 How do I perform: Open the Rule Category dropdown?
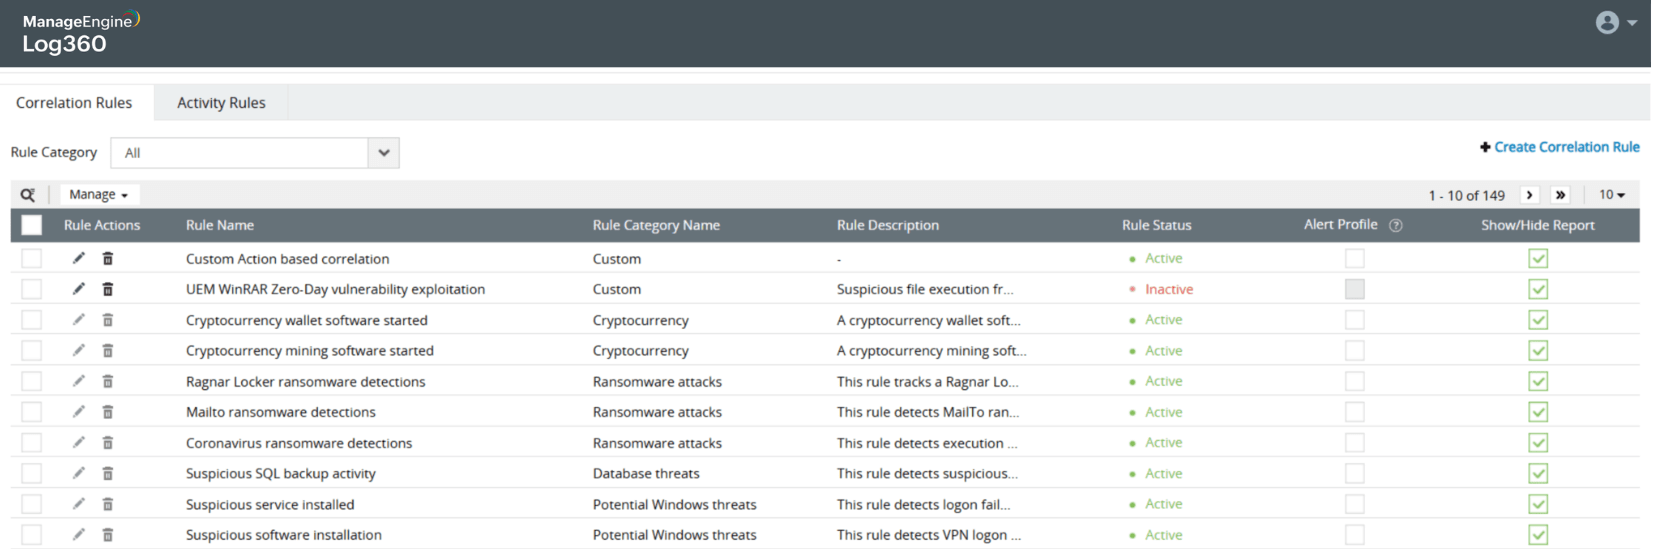(x=383, y=153)
